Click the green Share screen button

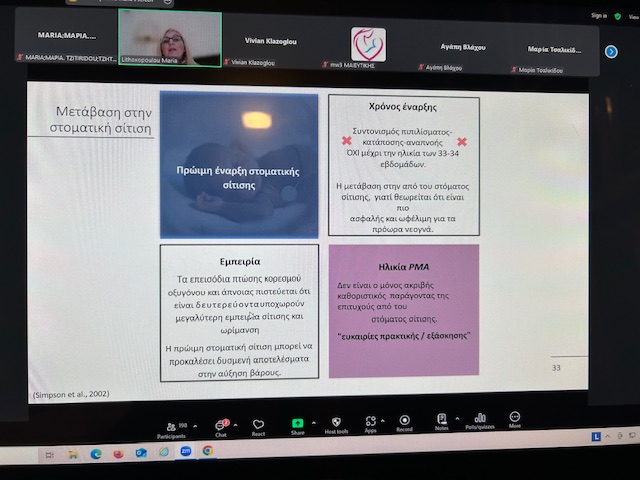297,425
